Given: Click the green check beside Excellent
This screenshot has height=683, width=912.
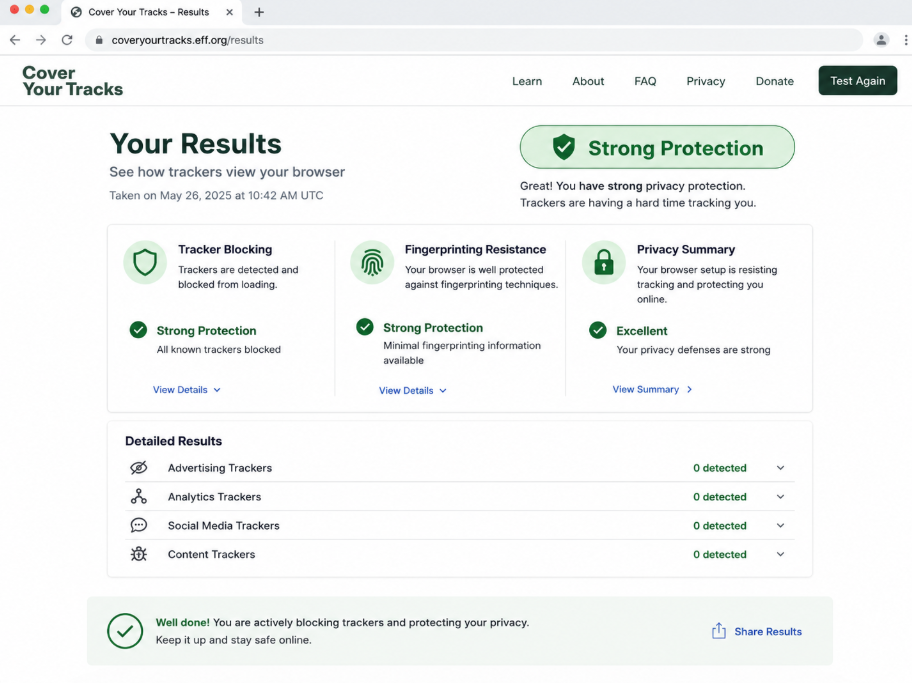Looking at the screenshot, I should tap(598, 330).
